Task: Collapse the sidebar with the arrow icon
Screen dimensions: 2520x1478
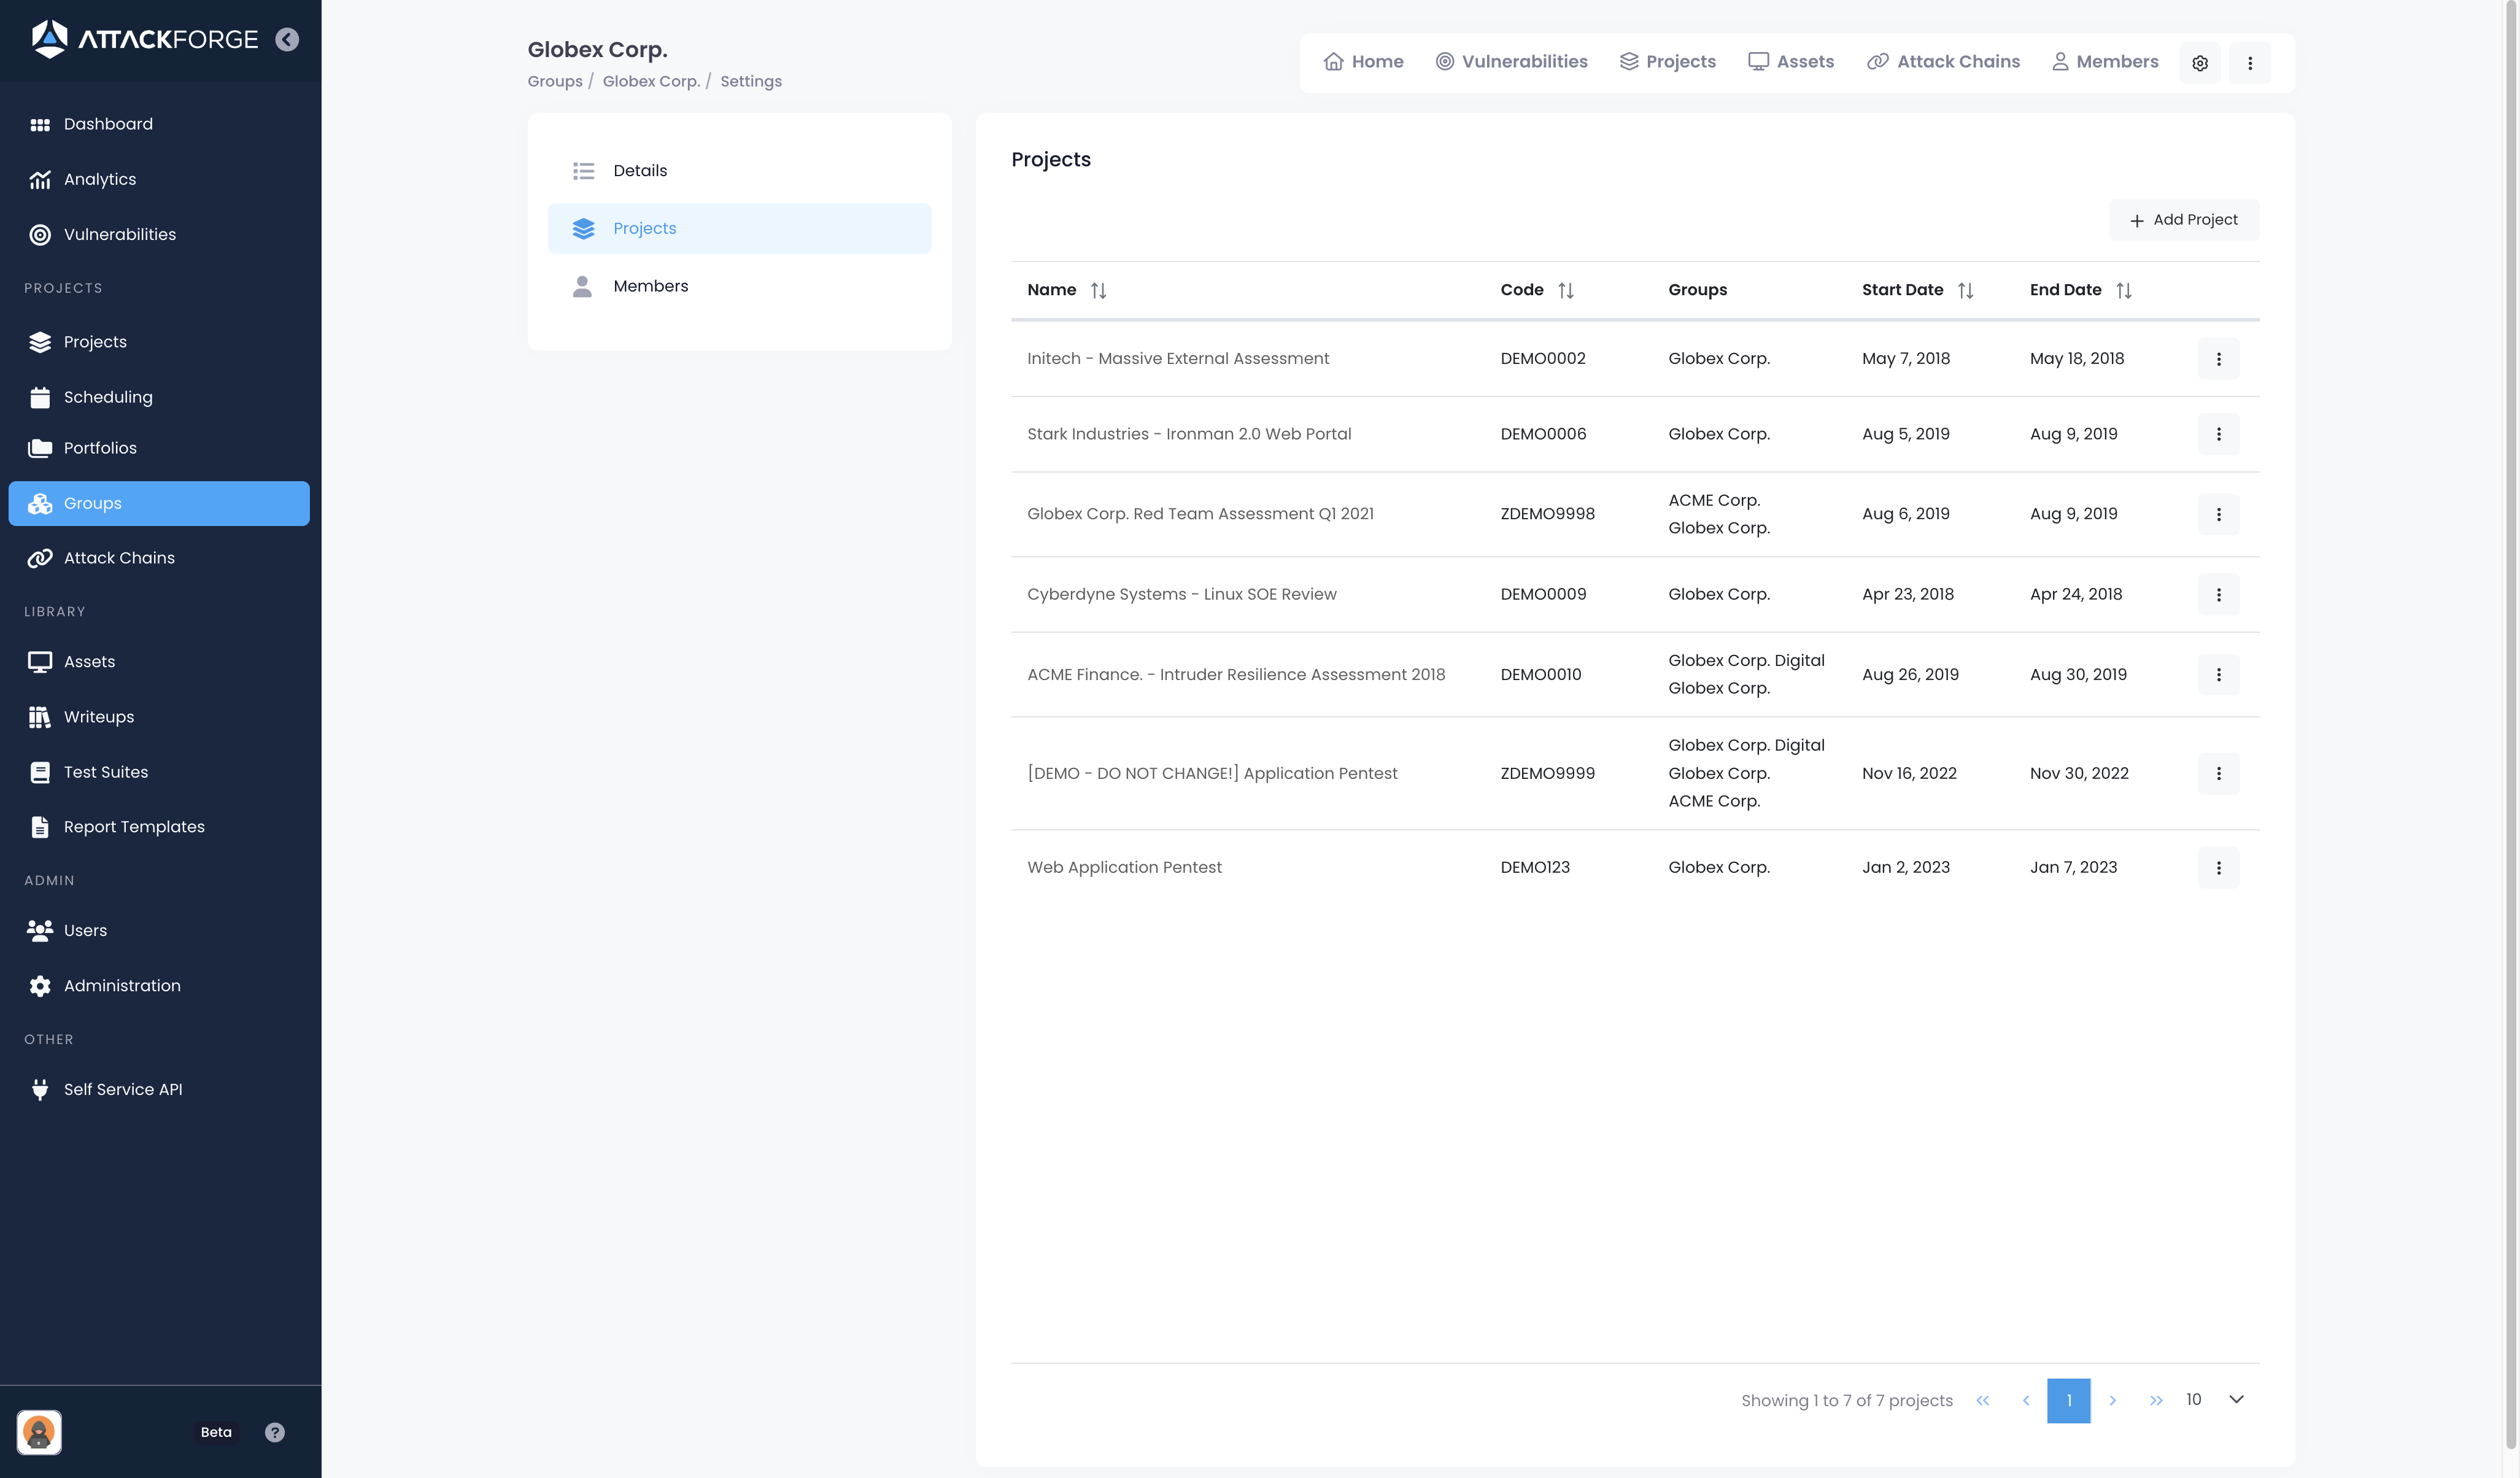Action: [x=287, y=39]
